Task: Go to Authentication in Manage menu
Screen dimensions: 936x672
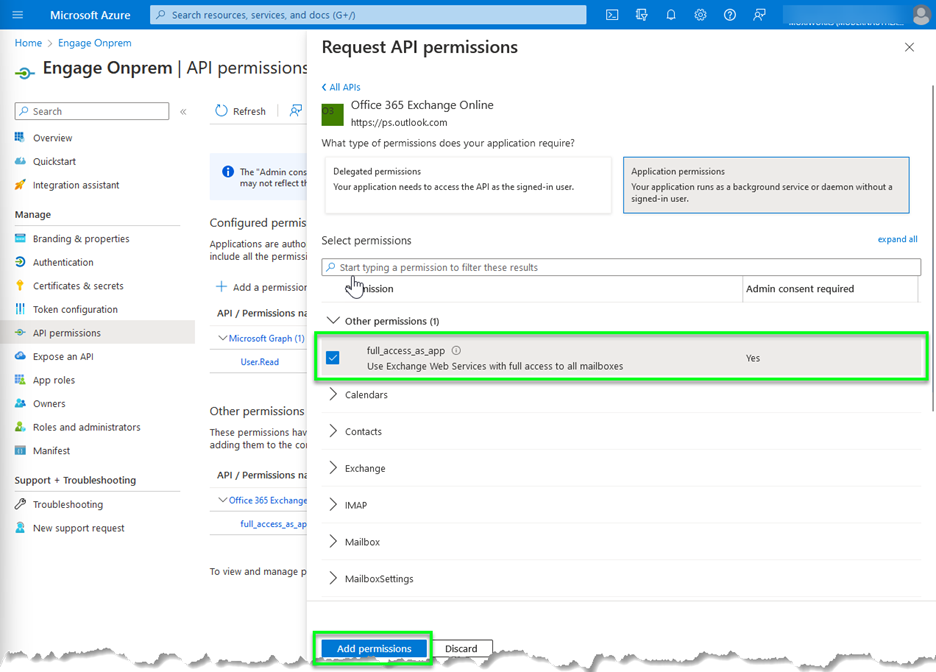Action: [x=63, y=262]
